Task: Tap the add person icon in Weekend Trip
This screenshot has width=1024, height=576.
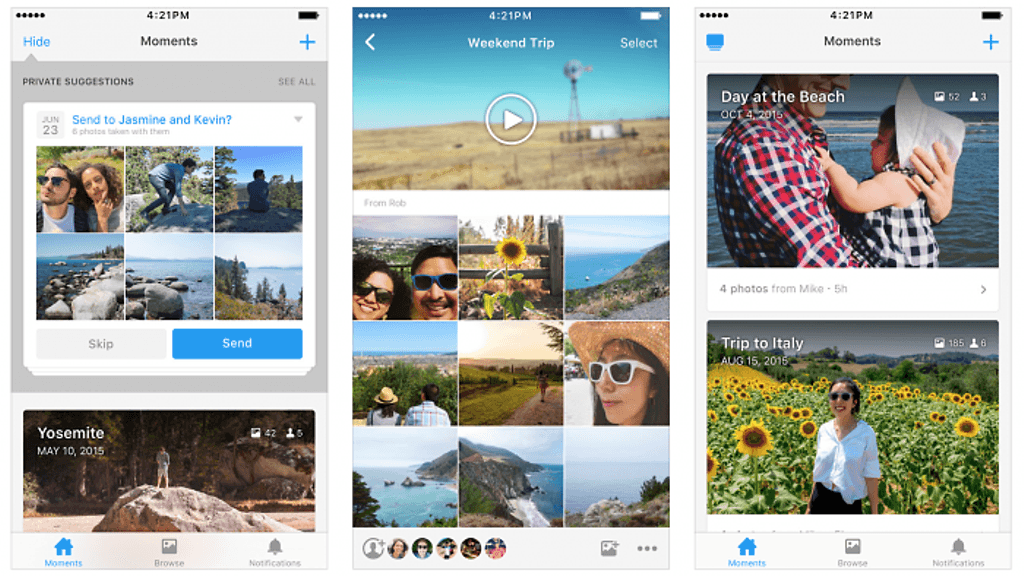Action: click(373, 548)
